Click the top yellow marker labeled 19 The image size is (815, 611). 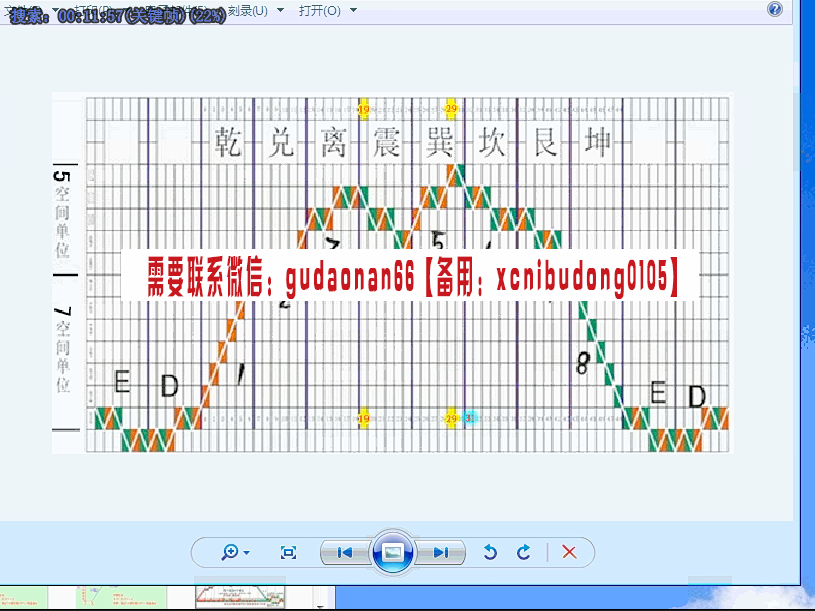point(363,108)
